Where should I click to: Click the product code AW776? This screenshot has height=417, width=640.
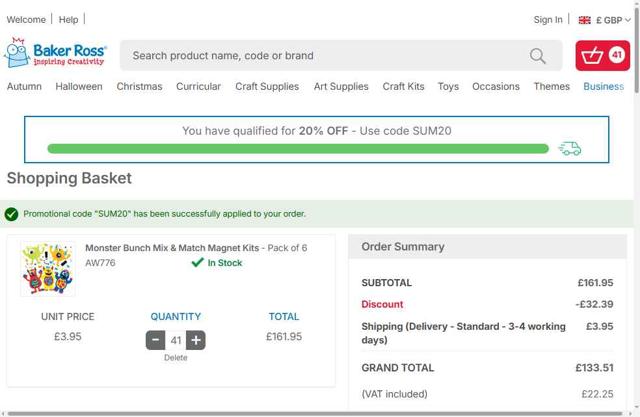(x=100, y=263)
